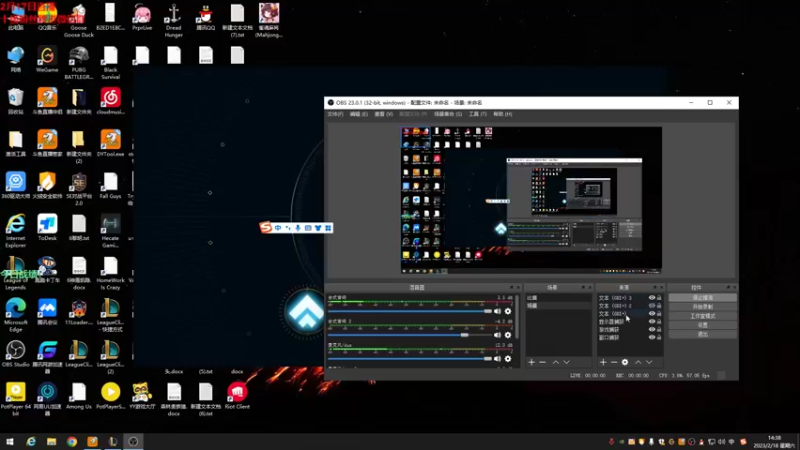The height and width of the screenshot is (450, 800).
Task: Select Dread Hunger desktop icon
Action: pyautogui.click(x=173, y=21)
